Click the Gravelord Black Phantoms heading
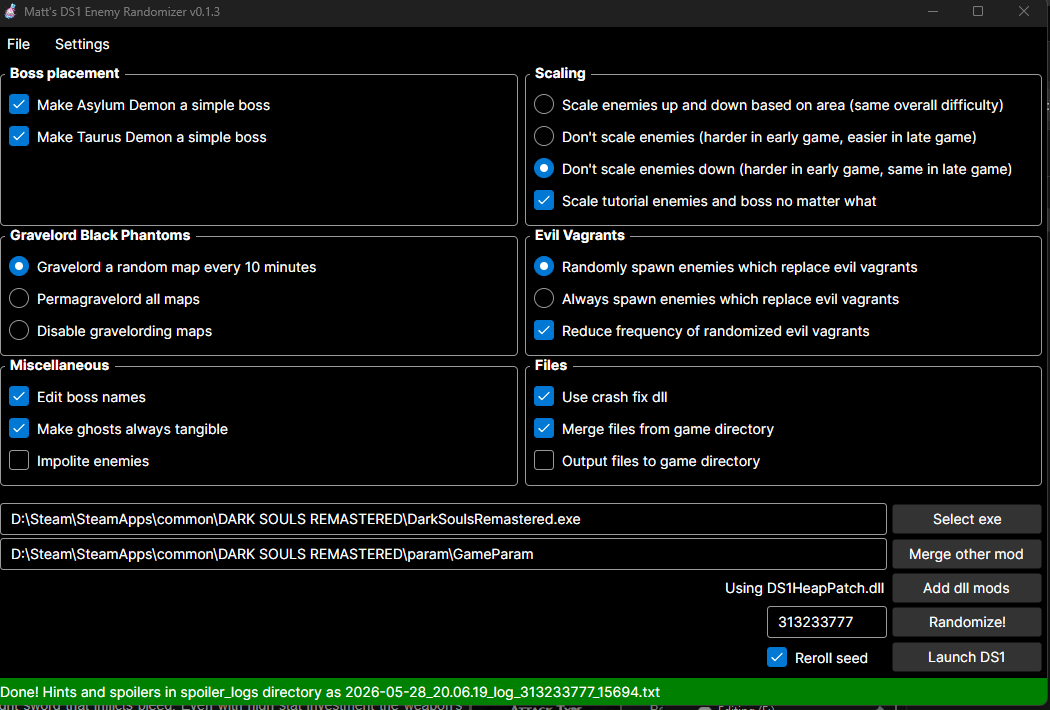The image size is (1050, 710). click(100, 235)
